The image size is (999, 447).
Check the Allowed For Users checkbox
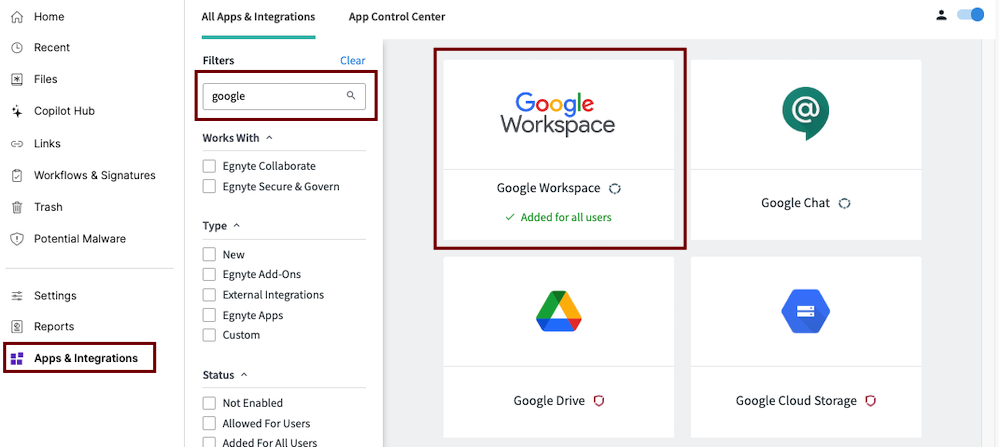click(x=209, y=423)
